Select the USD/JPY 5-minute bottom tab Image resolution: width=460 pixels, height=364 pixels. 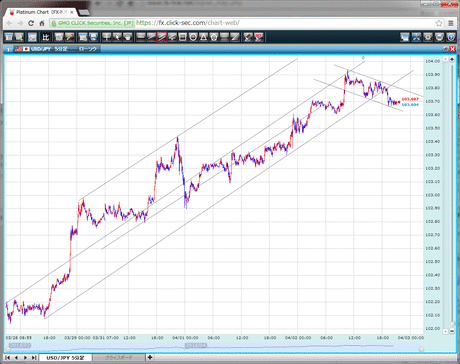pyautogui.click(x=66, y=358)
